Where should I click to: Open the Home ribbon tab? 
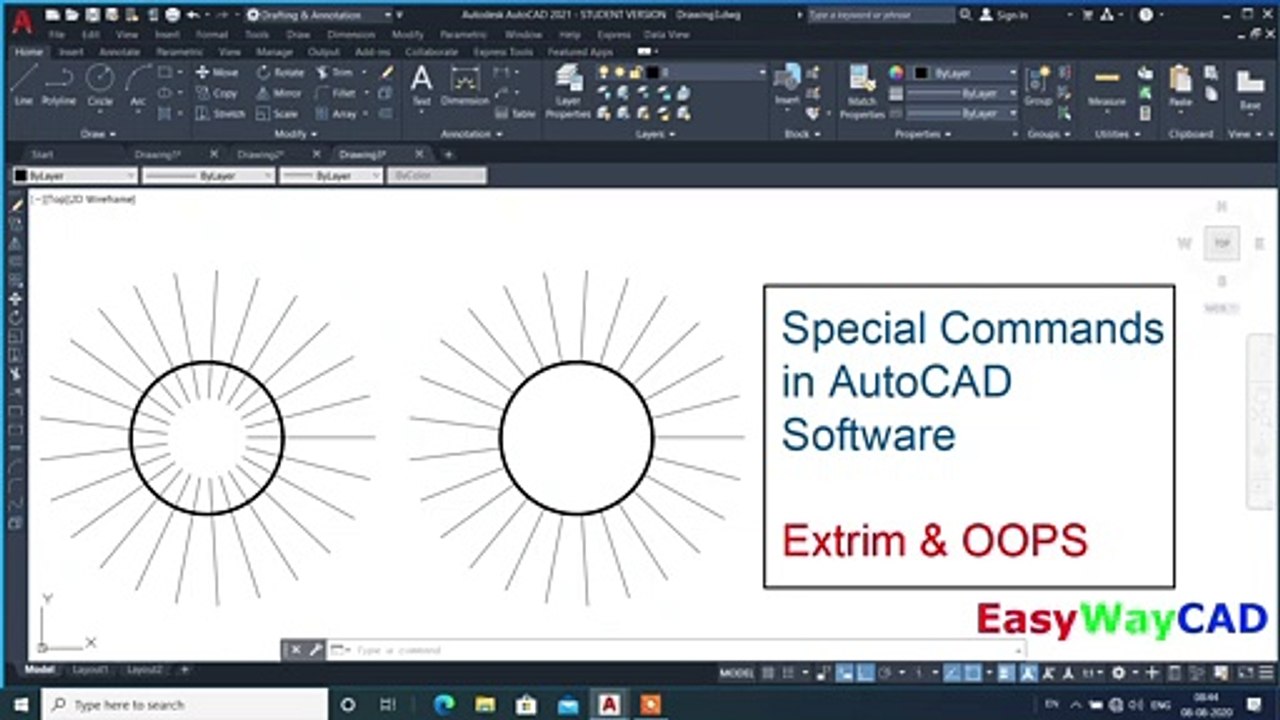pos(29,51)
